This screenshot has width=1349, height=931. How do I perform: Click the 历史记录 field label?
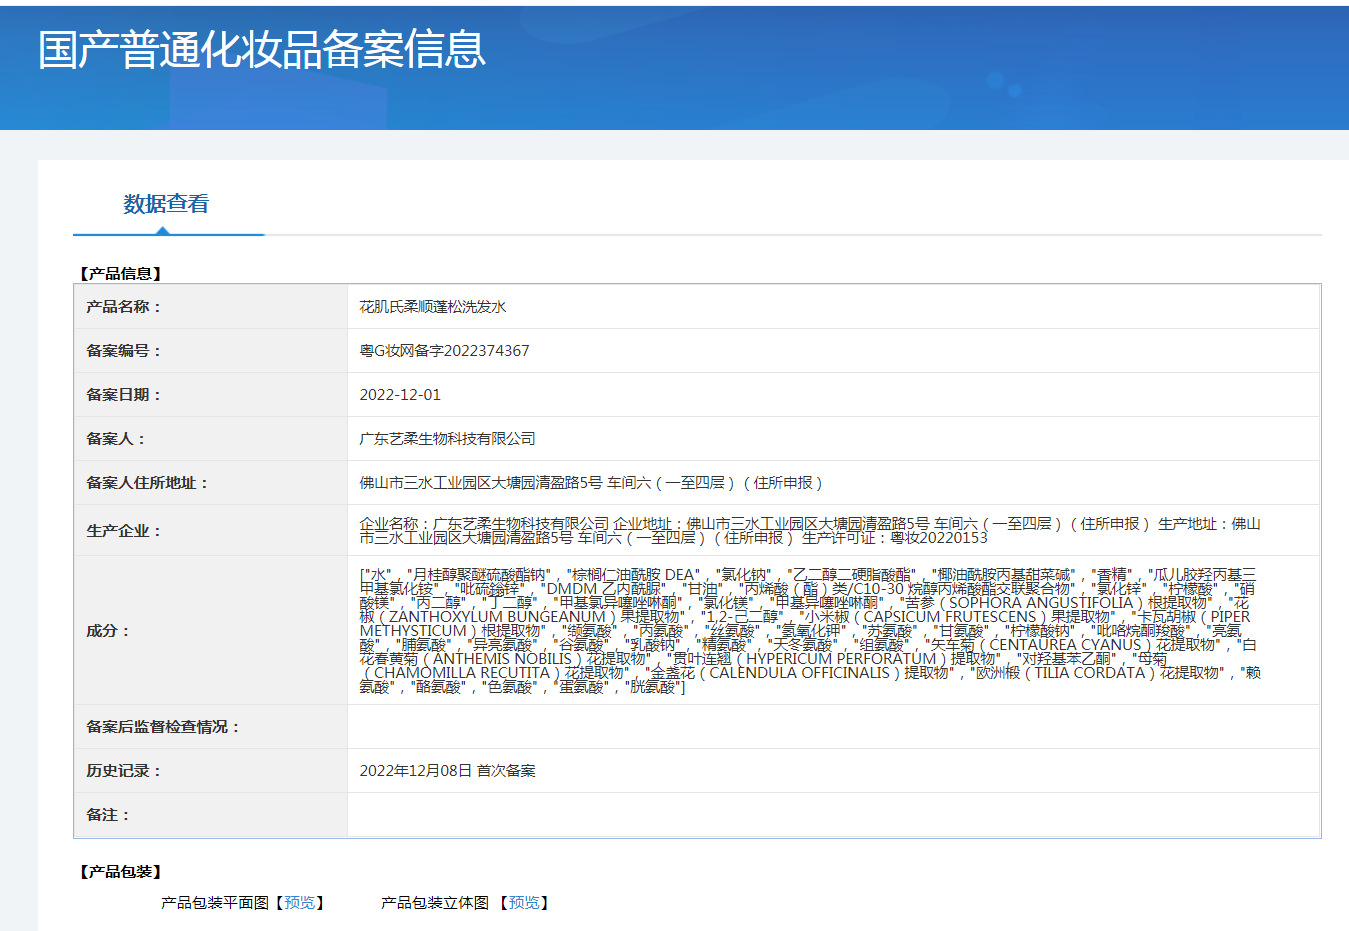(x=124, y=771)
